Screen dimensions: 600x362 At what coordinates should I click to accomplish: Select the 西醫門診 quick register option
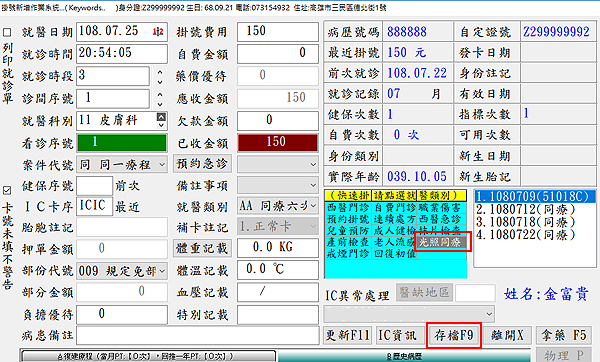348,207
